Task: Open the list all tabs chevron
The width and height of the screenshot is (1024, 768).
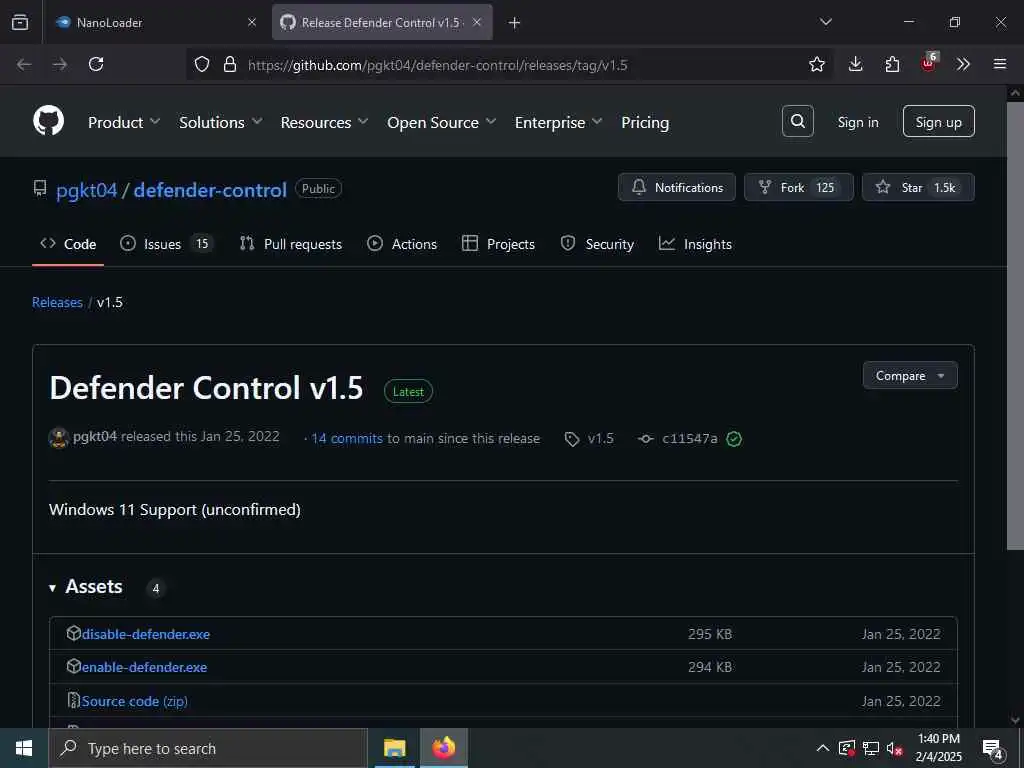Action: click(x=825, y=22)
